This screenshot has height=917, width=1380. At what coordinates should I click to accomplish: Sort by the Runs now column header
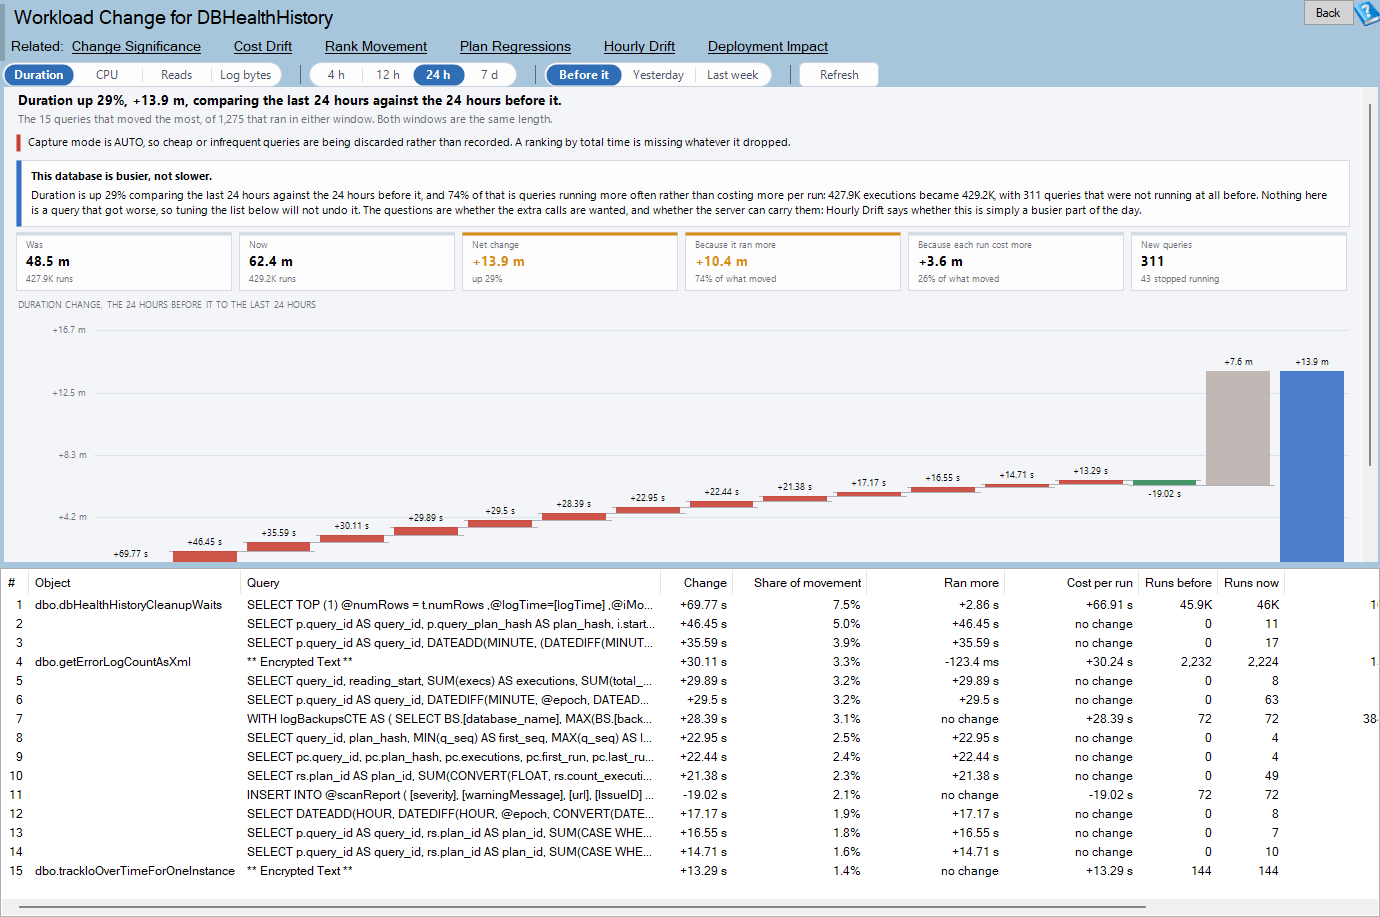click(1251, 583)
